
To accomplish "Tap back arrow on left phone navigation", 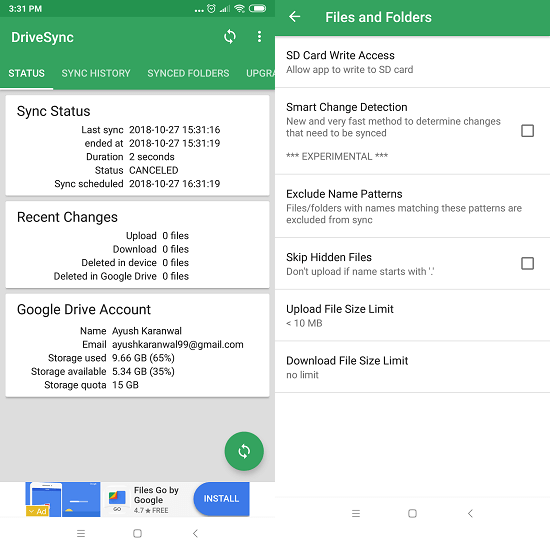I will 195,533.
